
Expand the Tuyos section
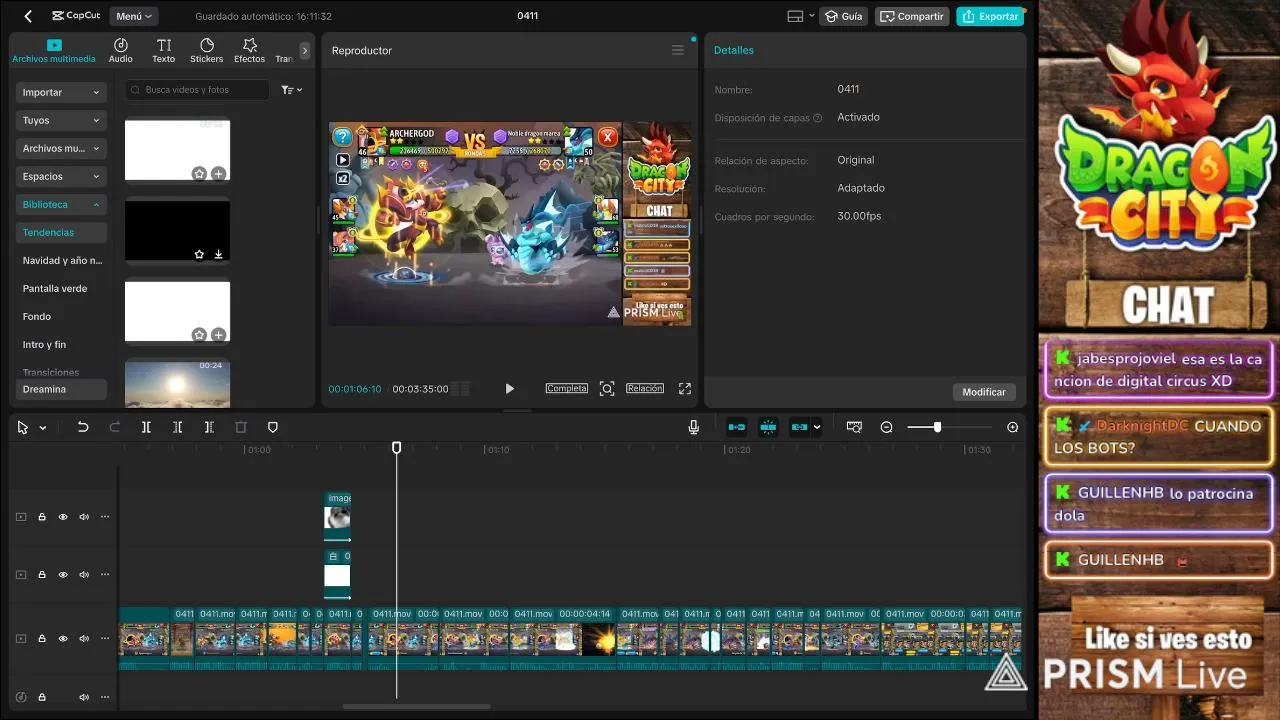61,120
